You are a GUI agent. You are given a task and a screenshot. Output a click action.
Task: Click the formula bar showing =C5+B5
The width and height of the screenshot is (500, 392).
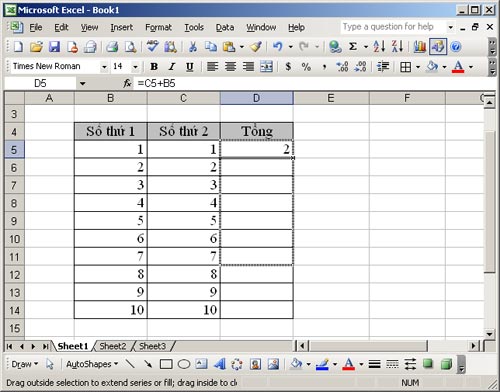313,83
